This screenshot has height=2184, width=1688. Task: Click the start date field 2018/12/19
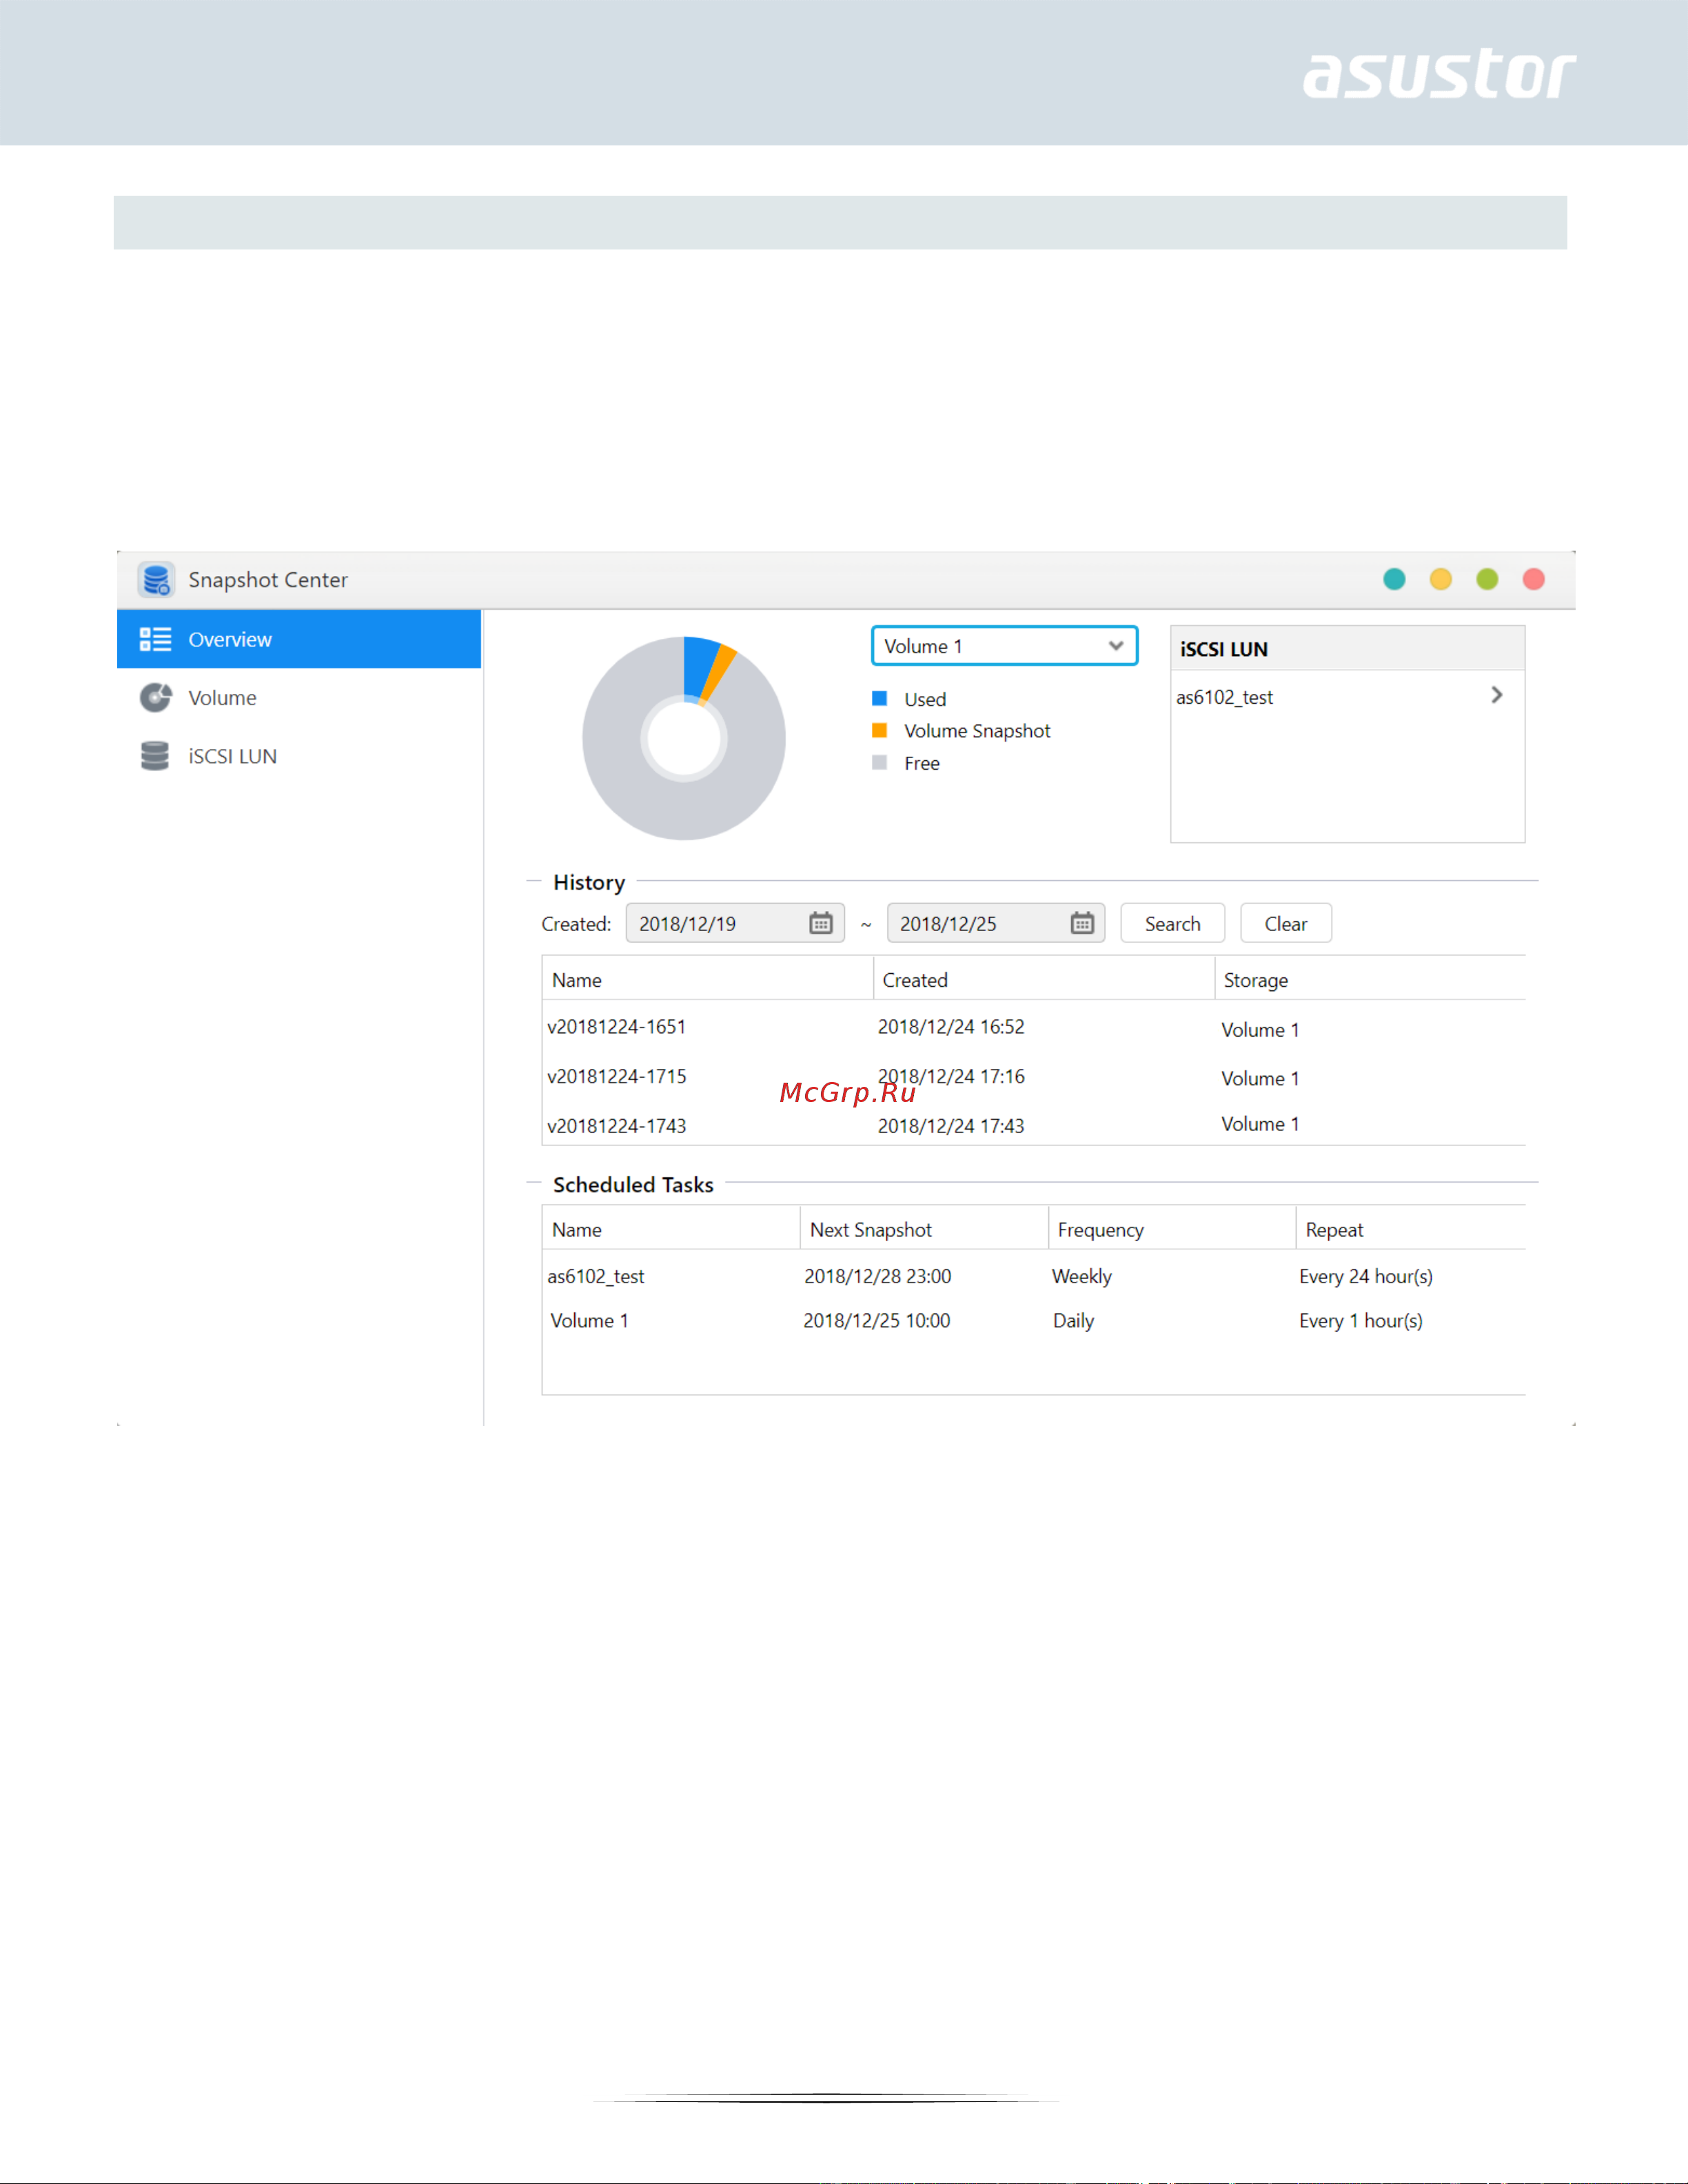coord(735,923)
